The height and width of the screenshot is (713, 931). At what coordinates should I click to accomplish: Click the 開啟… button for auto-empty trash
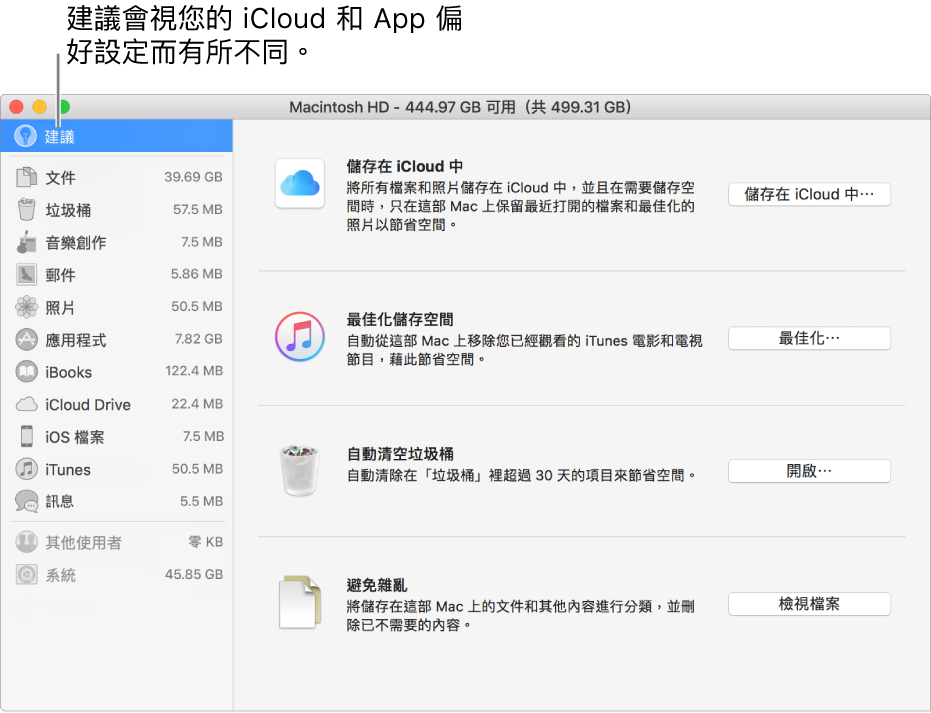coord(809,471)
